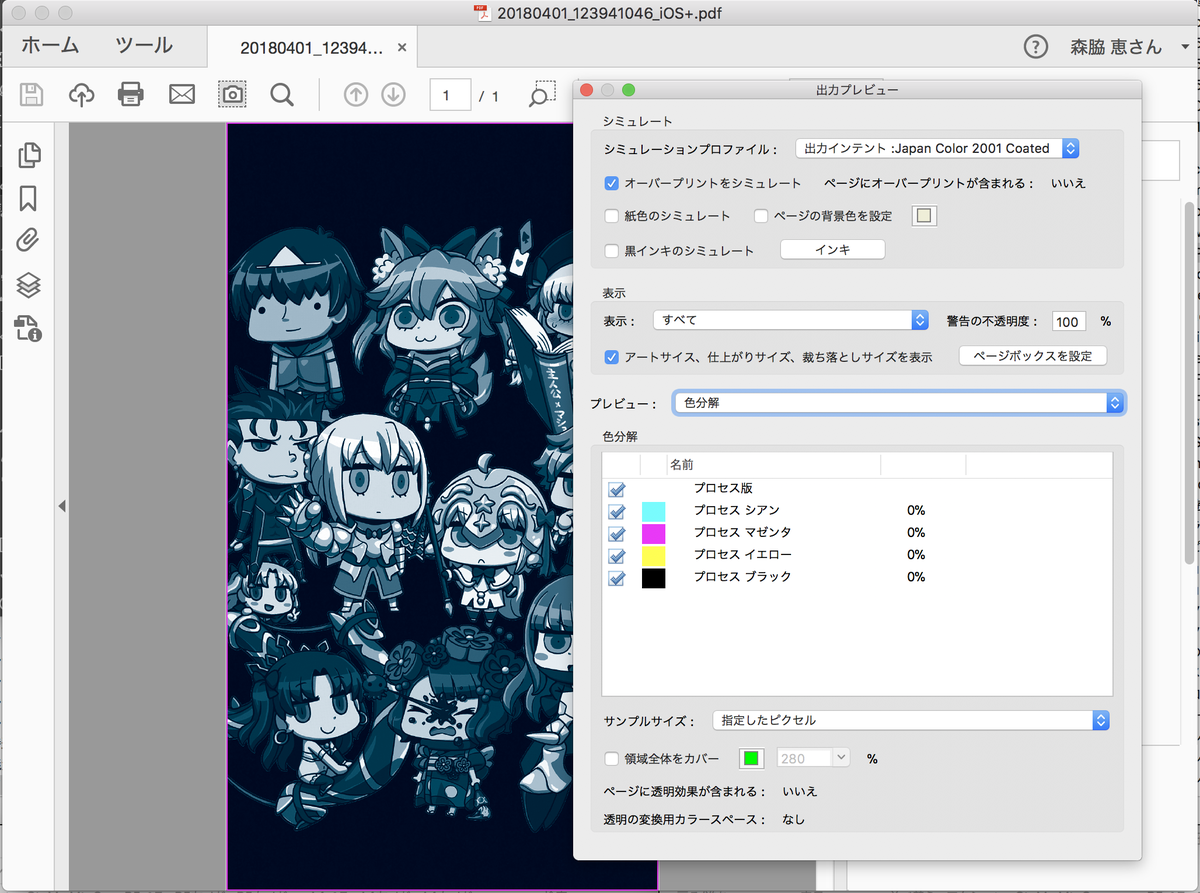
Task: Activate the snapshot camera tool
Action: [x=232, y=95]
